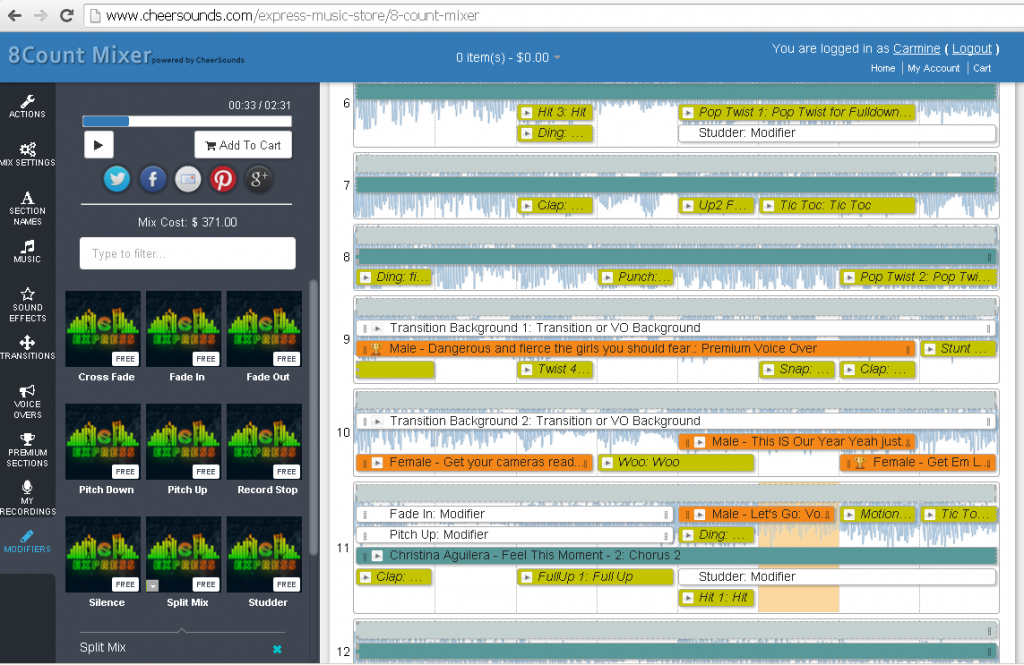Open Sound Effects star panel
The height and width of the screenshot is (665, 1024).
click(27, 304)
